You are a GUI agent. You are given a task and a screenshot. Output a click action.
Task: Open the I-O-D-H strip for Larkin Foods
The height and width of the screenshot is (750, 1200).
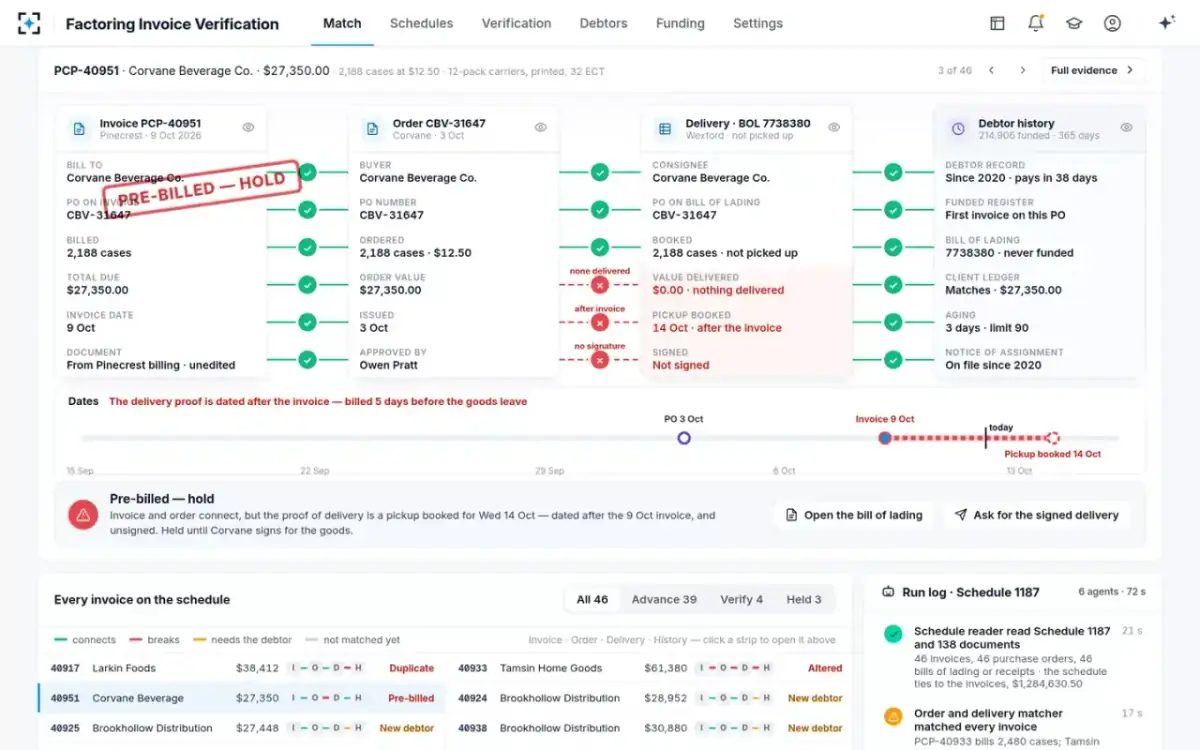327,668
